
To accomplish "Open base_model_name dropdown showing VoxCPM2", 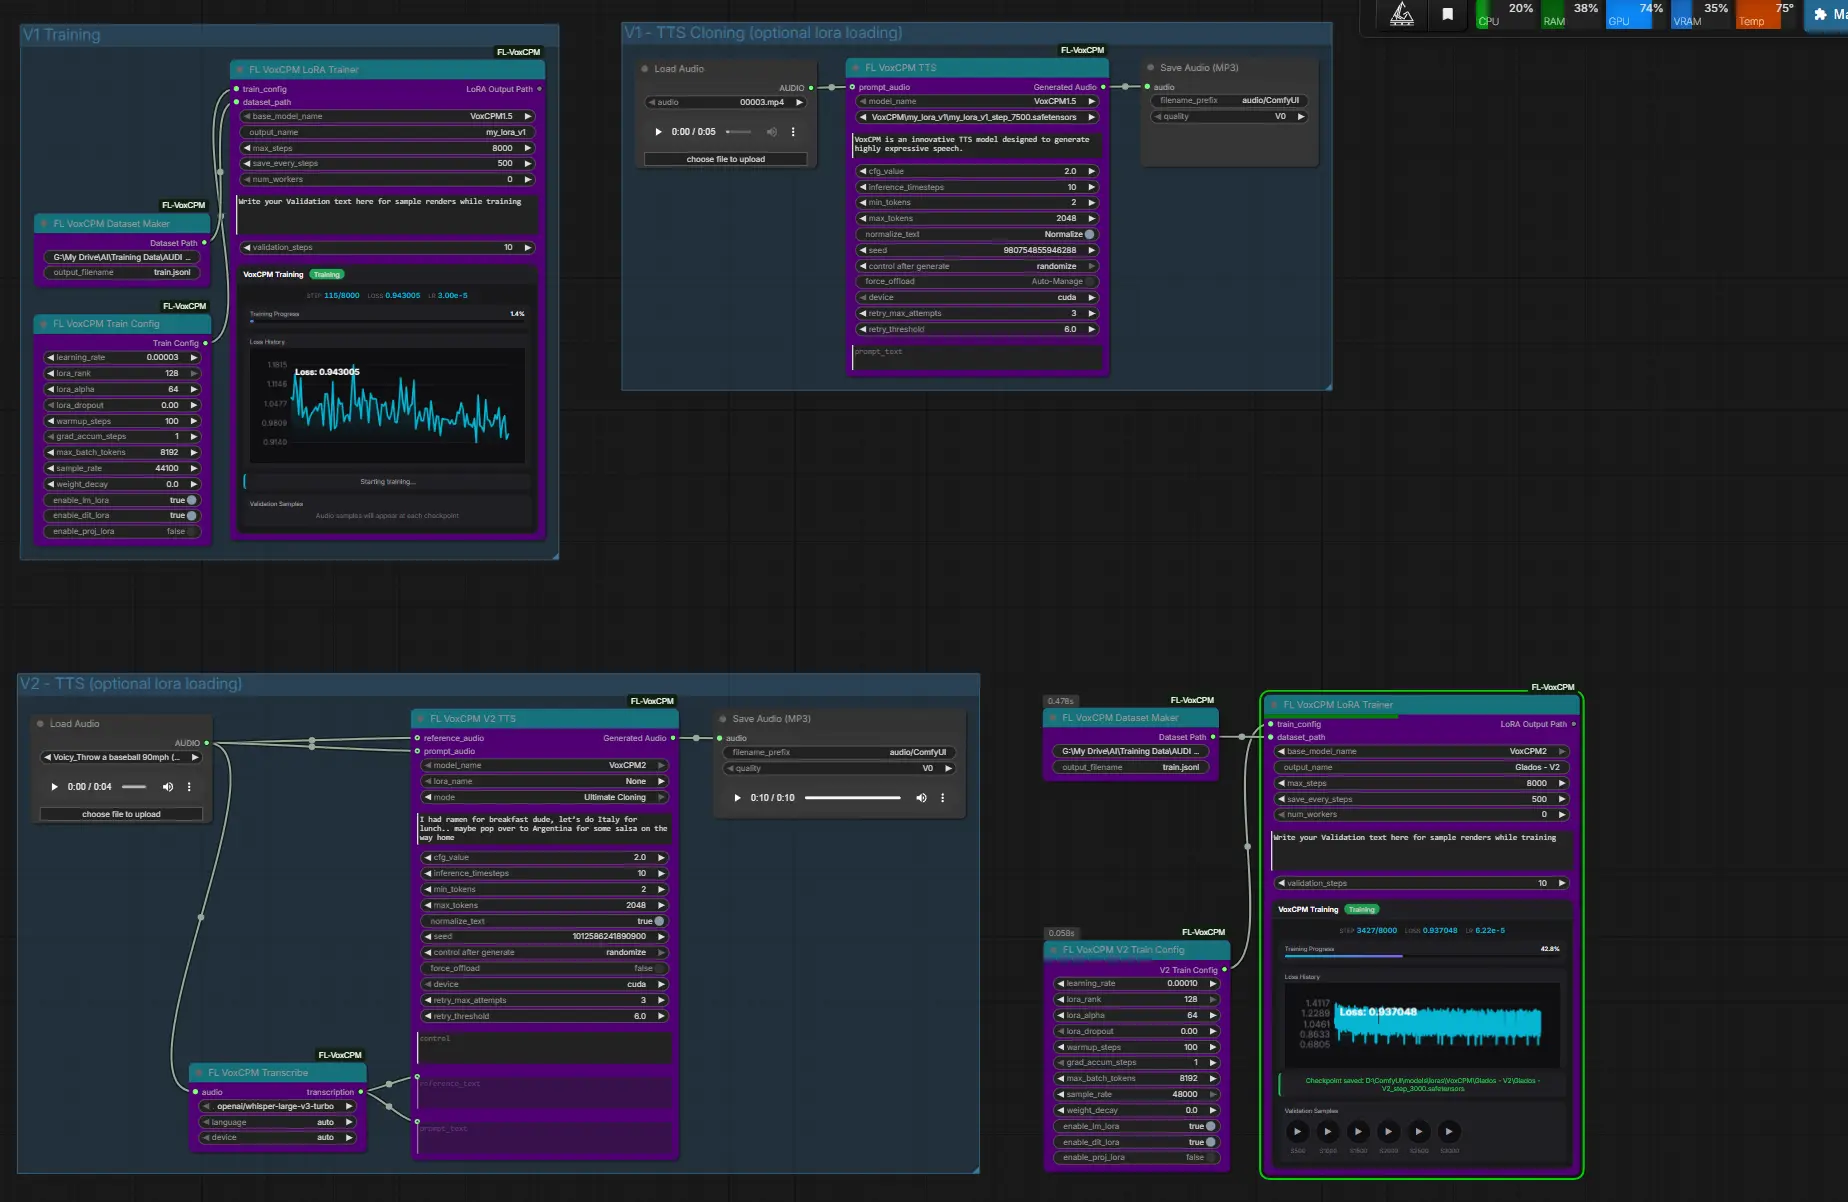I will click(x=1422, y=751).
